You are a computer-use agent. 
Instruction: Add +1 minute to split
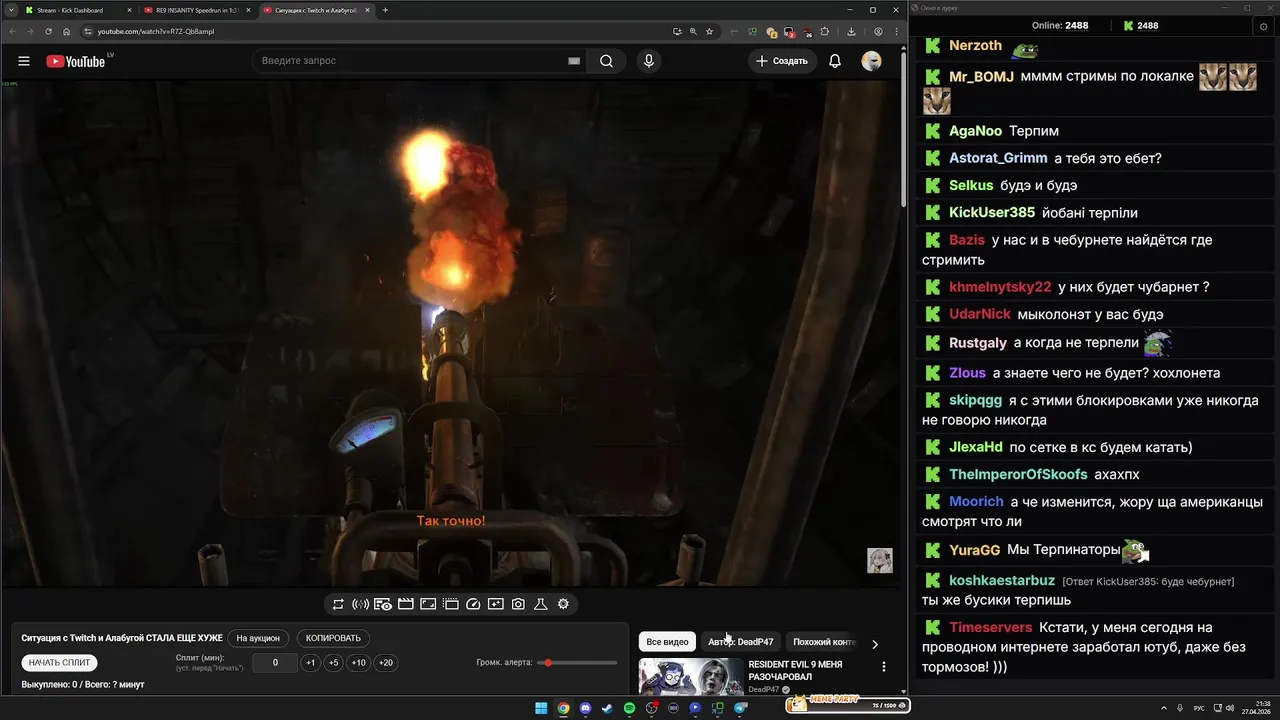(311, 663)
